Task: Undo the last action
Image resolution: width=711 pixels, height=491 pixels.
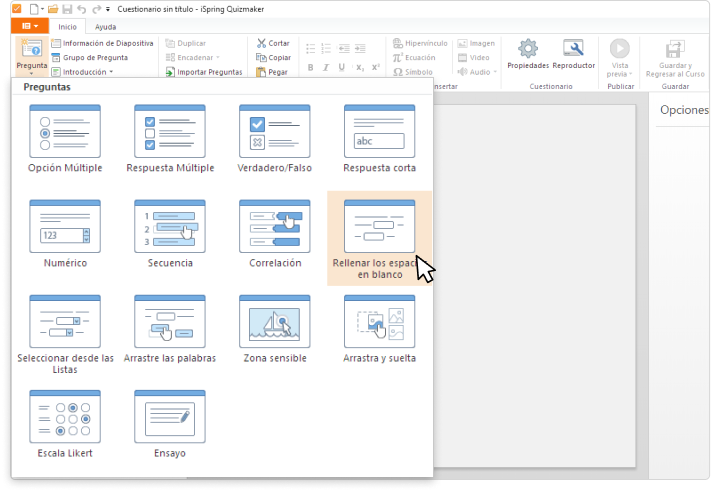Action: (82, 9)
